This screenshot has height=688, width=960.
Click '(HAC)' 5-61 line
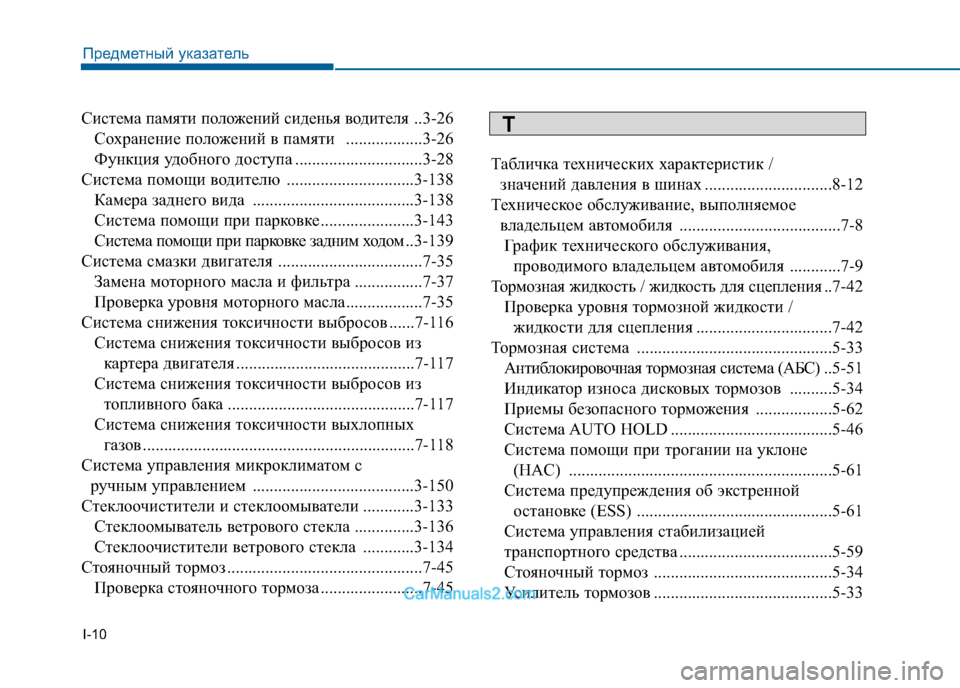tap(688, 470)
